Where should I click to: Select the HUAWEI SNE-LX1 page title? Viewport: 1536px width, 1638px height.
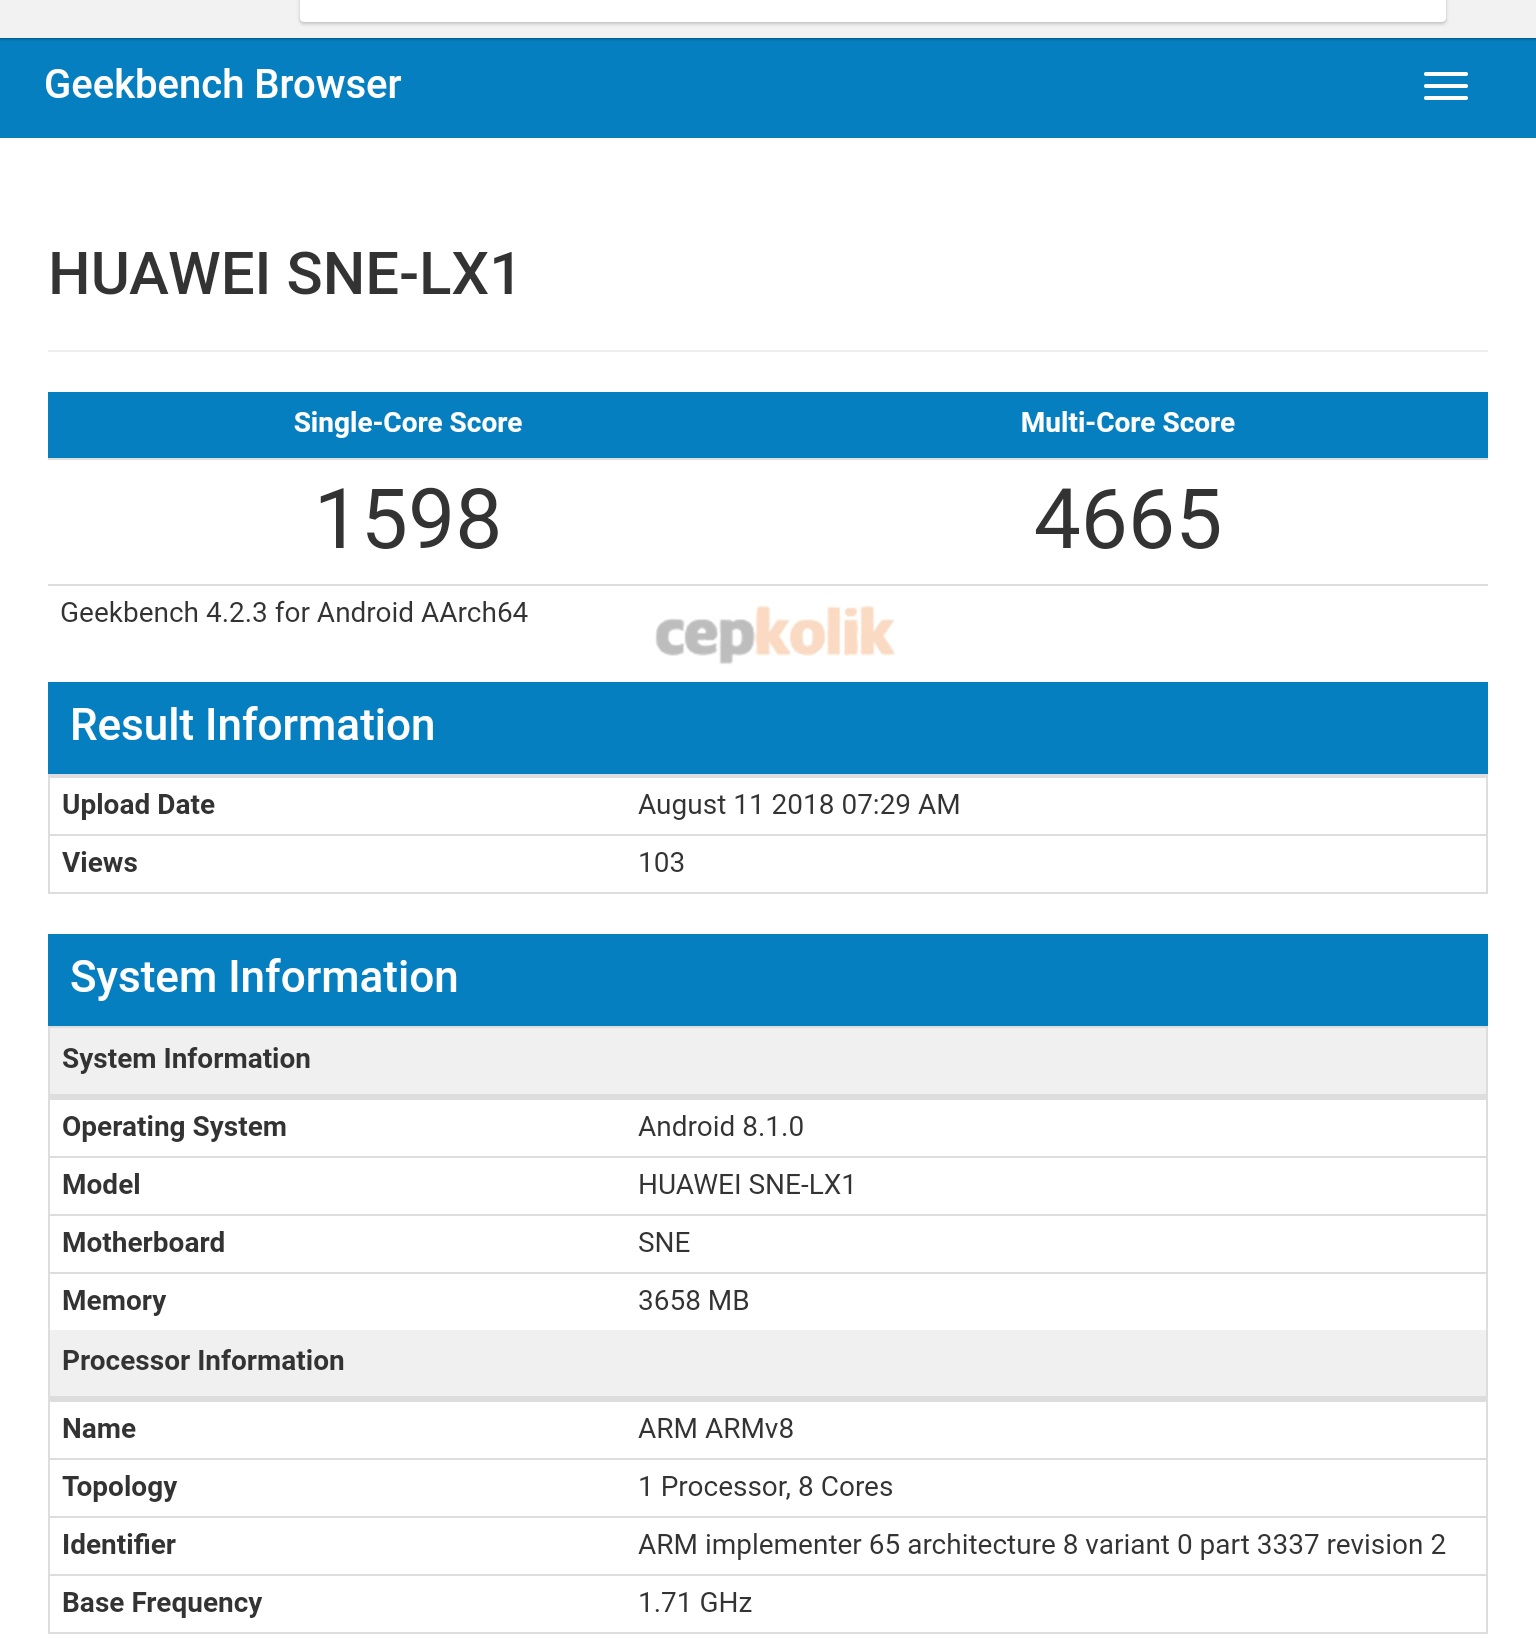click(x=284, y=274)
